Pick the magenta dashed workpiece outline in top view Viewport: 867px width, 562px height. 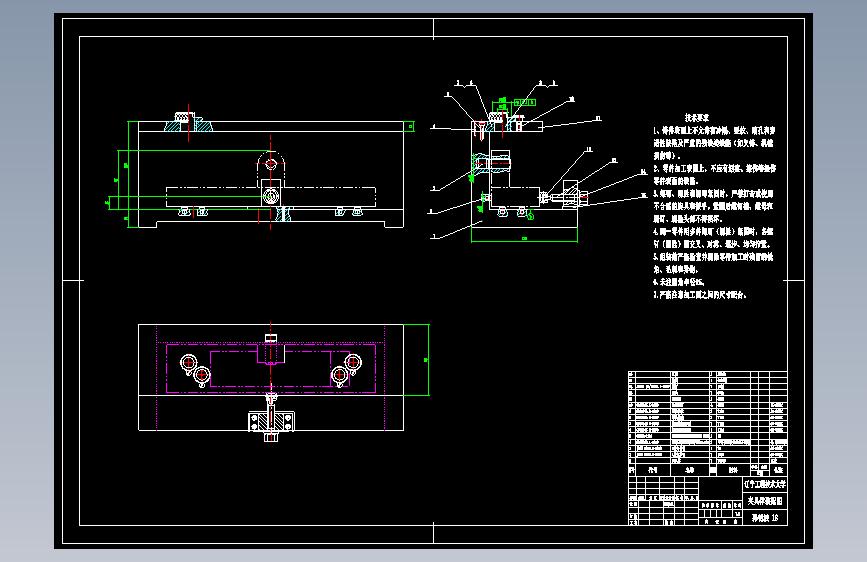tap(271, 368)
